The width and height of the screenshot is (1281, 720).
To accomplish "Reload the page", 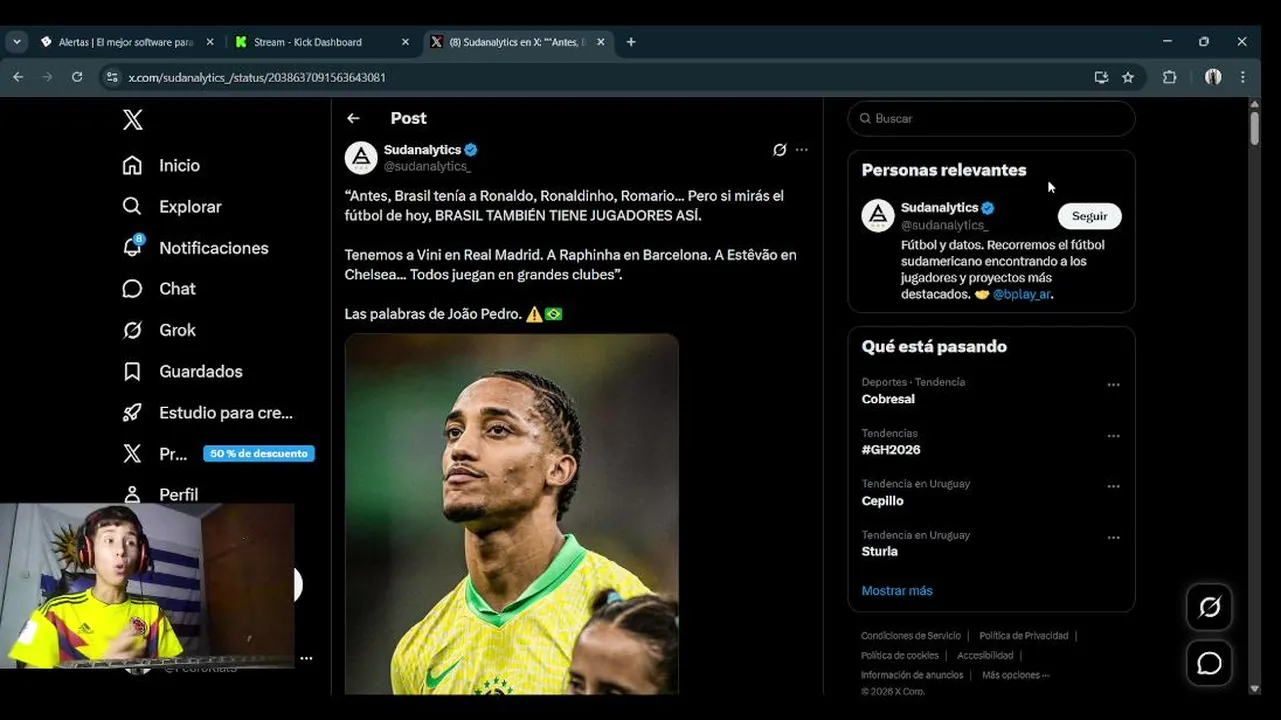I will point(77,77).
